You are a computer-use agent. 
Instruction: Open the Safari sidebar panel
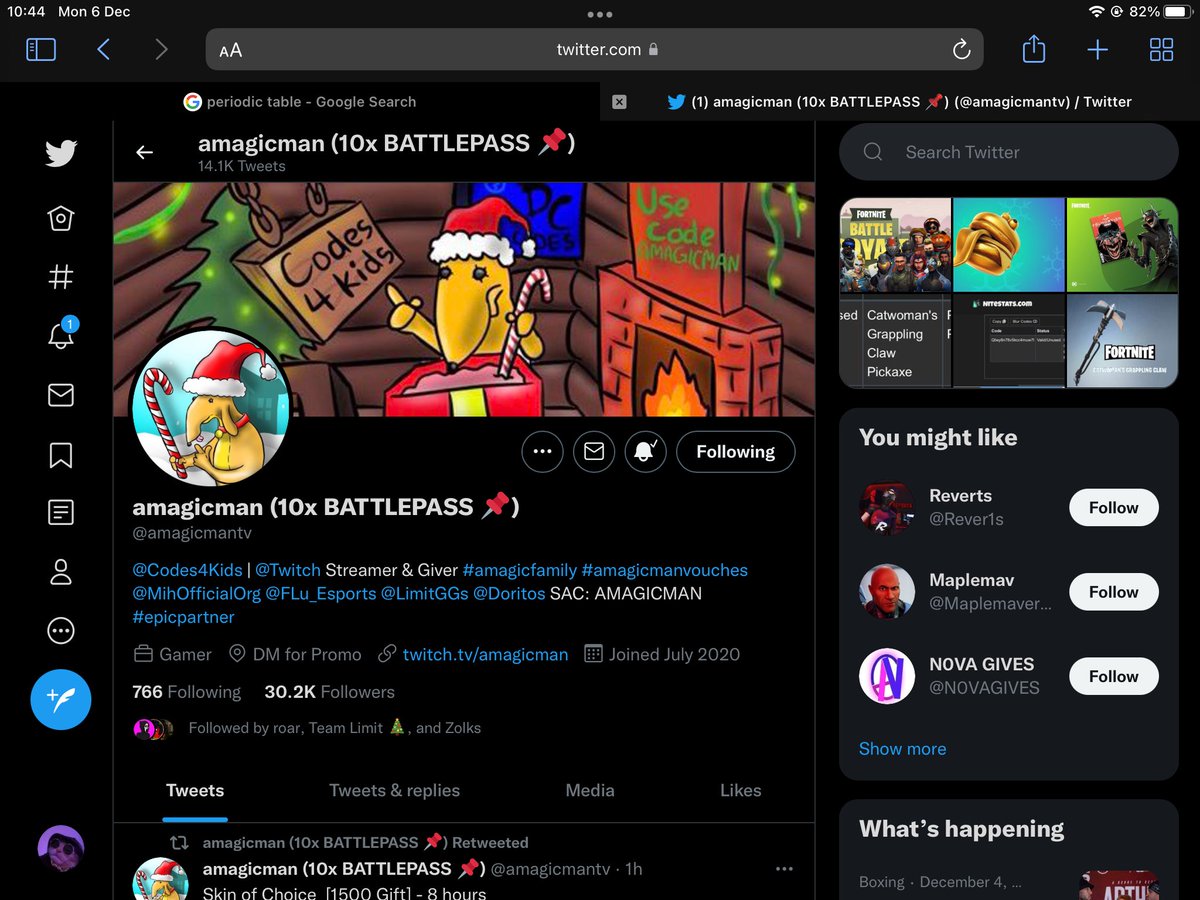point(41,49)
